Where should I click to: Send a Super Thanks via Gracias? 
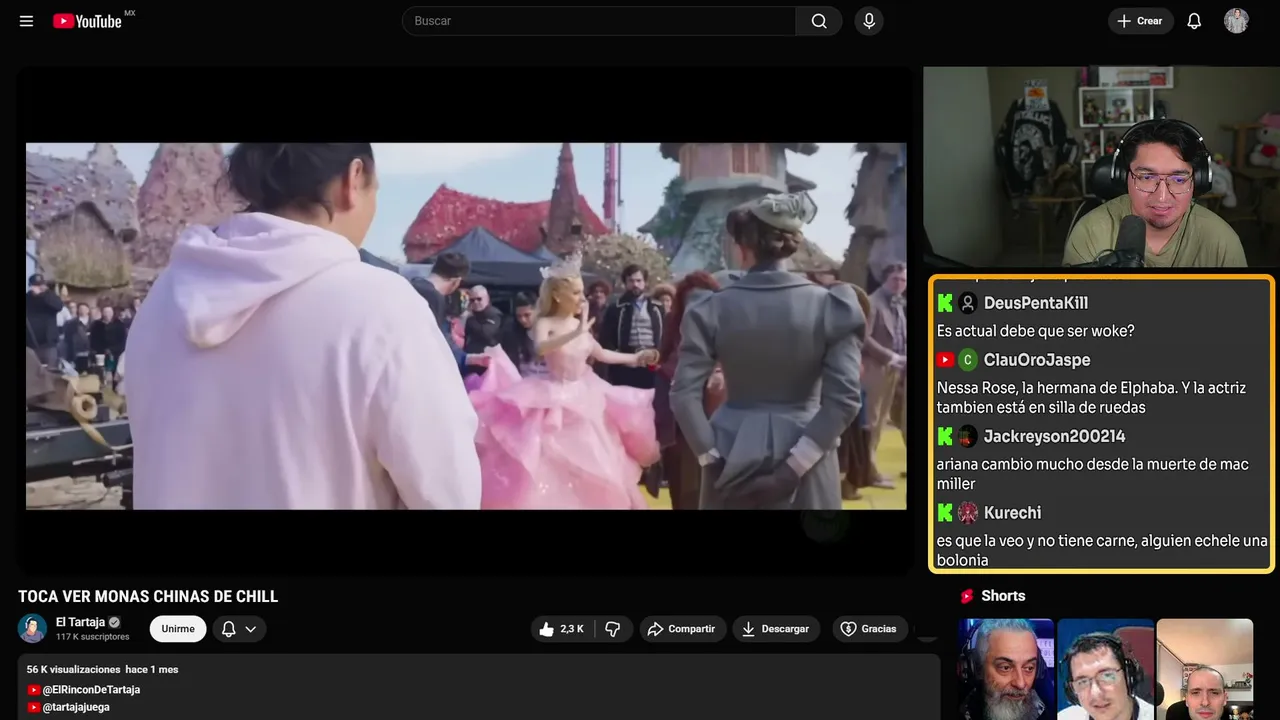pos(868,629)
